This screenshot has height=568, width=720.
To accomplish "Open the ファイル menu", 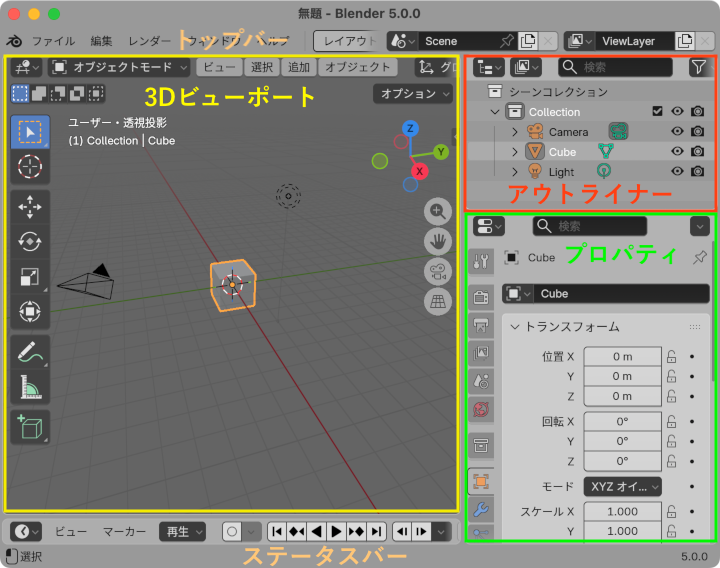I will [x=53, y=41].
